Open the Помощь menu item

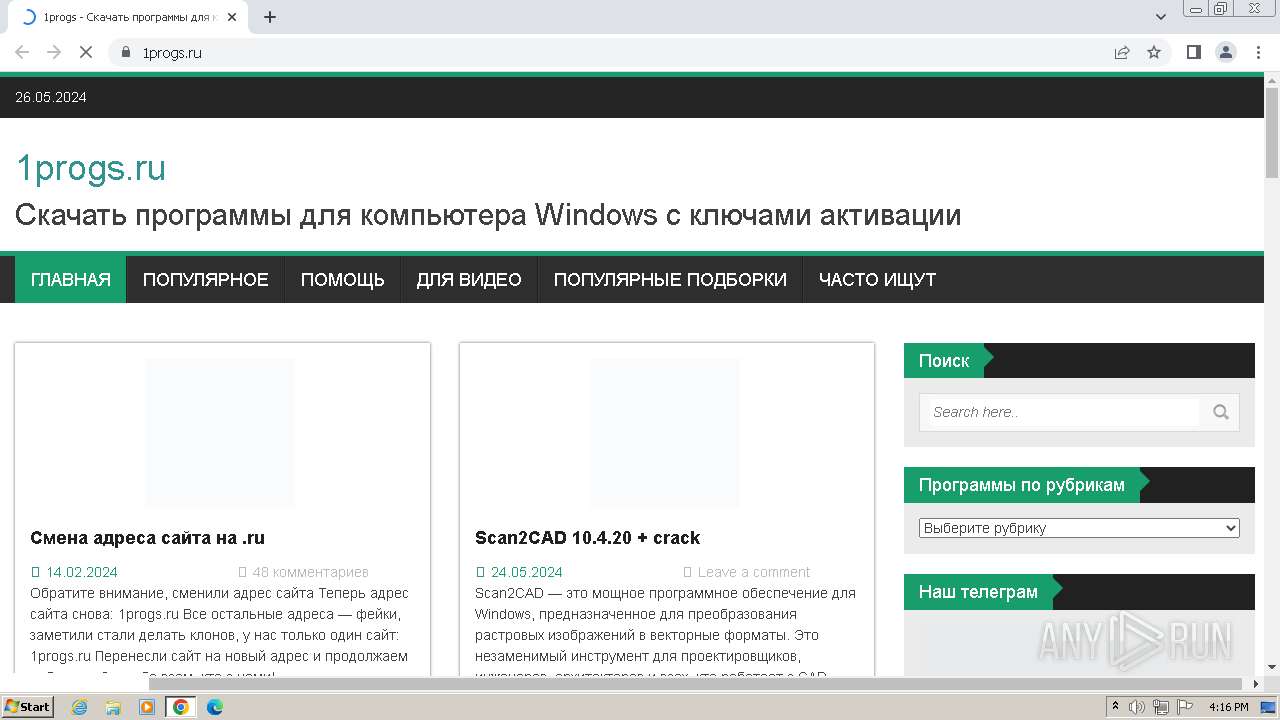pos(343,280)
